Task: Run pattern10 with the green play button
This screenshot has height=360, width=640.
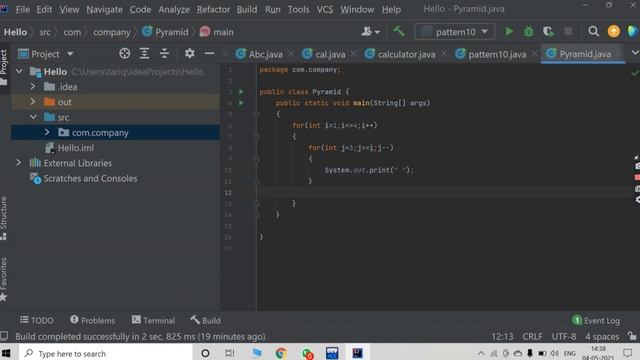Action: coord(509,31)
